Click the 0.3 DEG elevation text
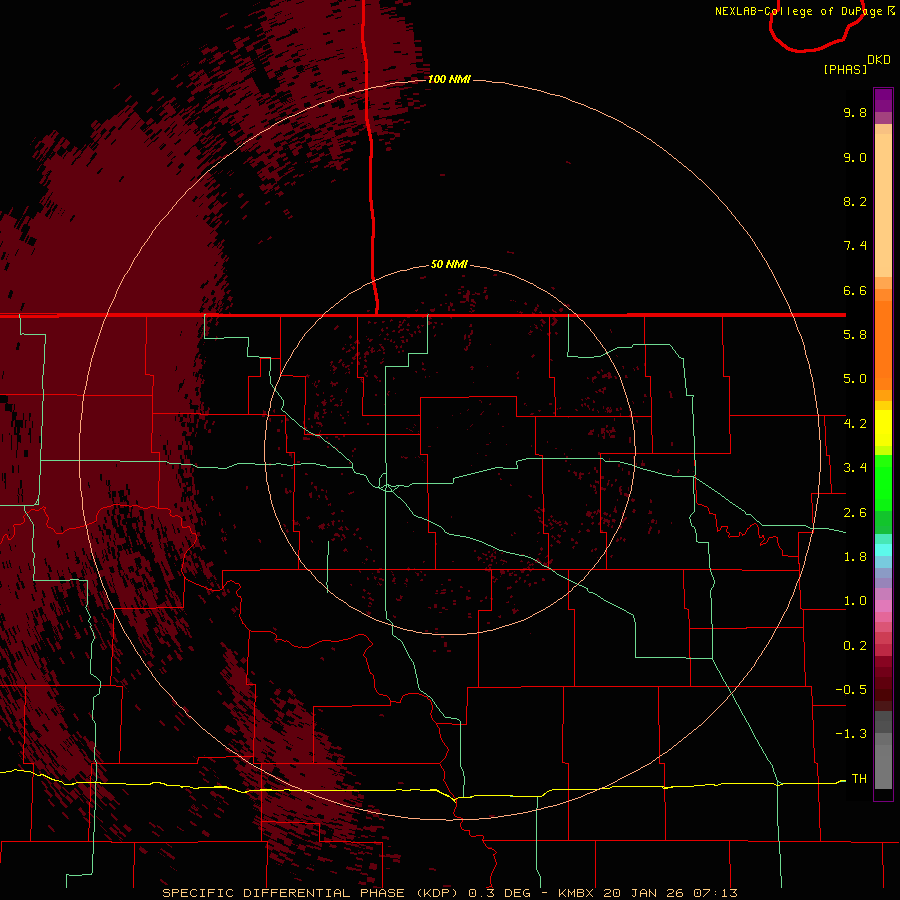This screenshot has height=900, width=900. coord(499,893)
